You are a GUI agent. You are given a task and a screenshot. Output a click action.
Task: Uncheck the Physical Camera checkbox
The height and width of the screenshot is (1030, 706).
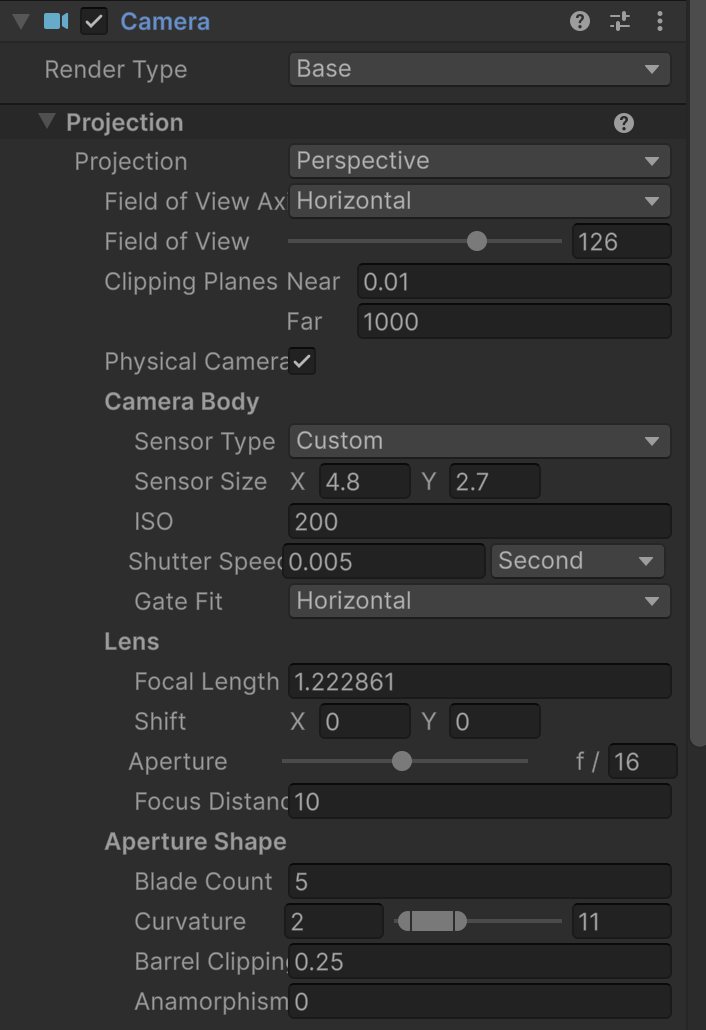click(302, 361)
